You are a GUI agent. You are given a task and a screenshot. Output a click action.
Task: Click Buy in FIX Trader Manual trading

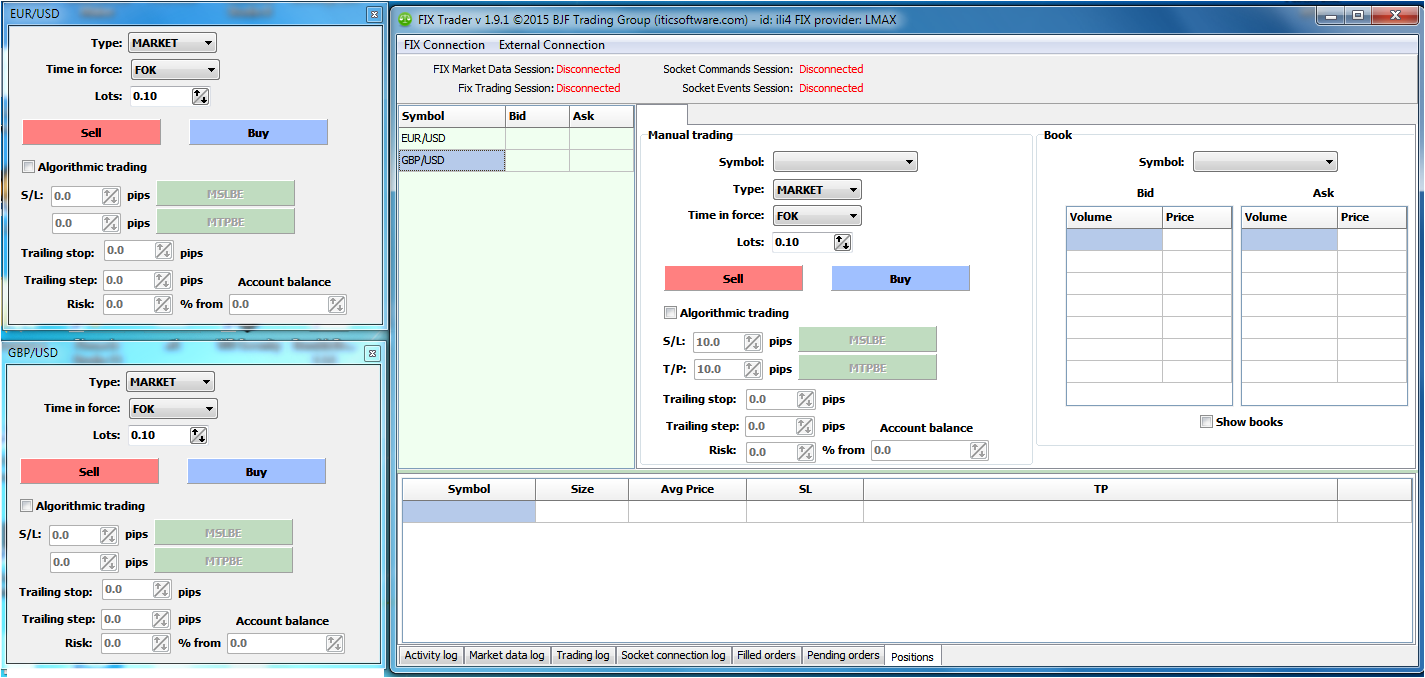900,279
